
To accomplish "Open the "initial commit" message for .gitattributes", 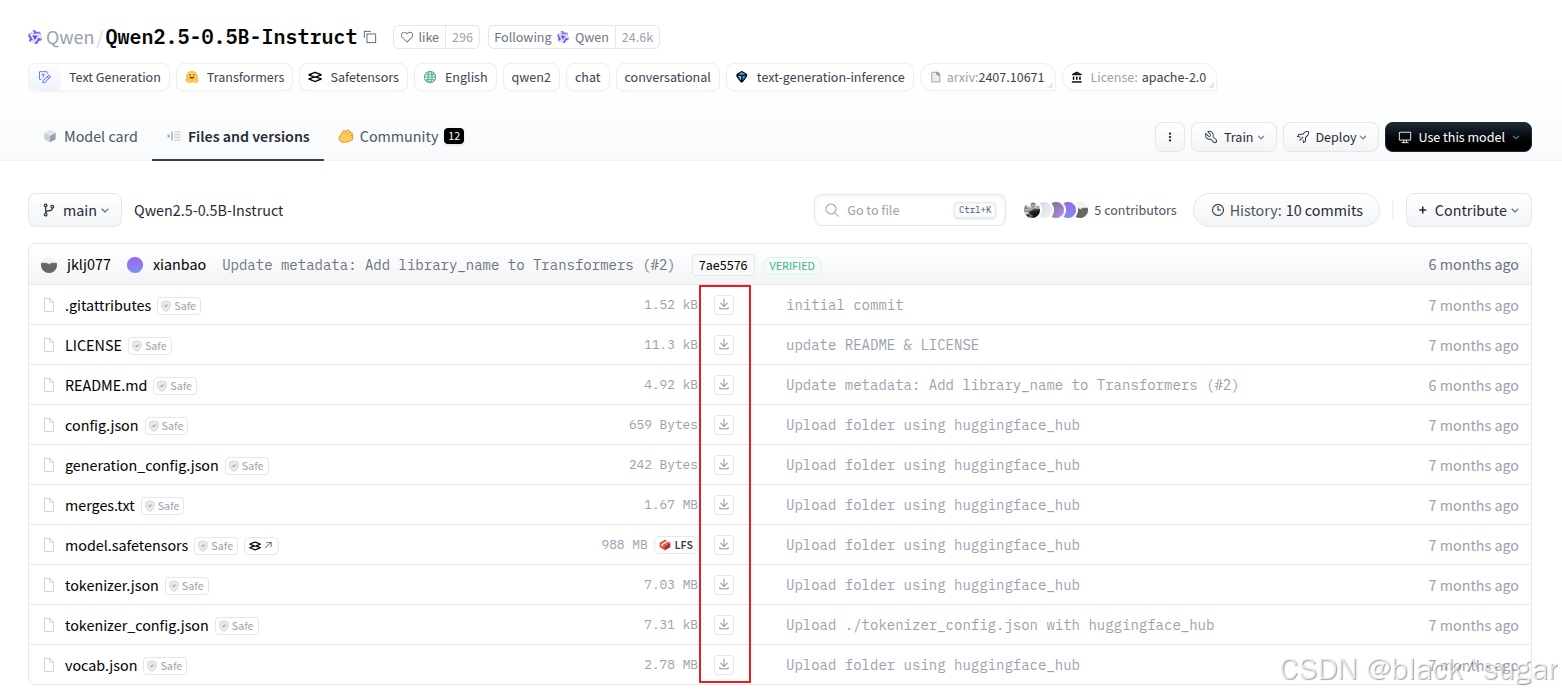I will pyautogui.click(x=844, y=305).
